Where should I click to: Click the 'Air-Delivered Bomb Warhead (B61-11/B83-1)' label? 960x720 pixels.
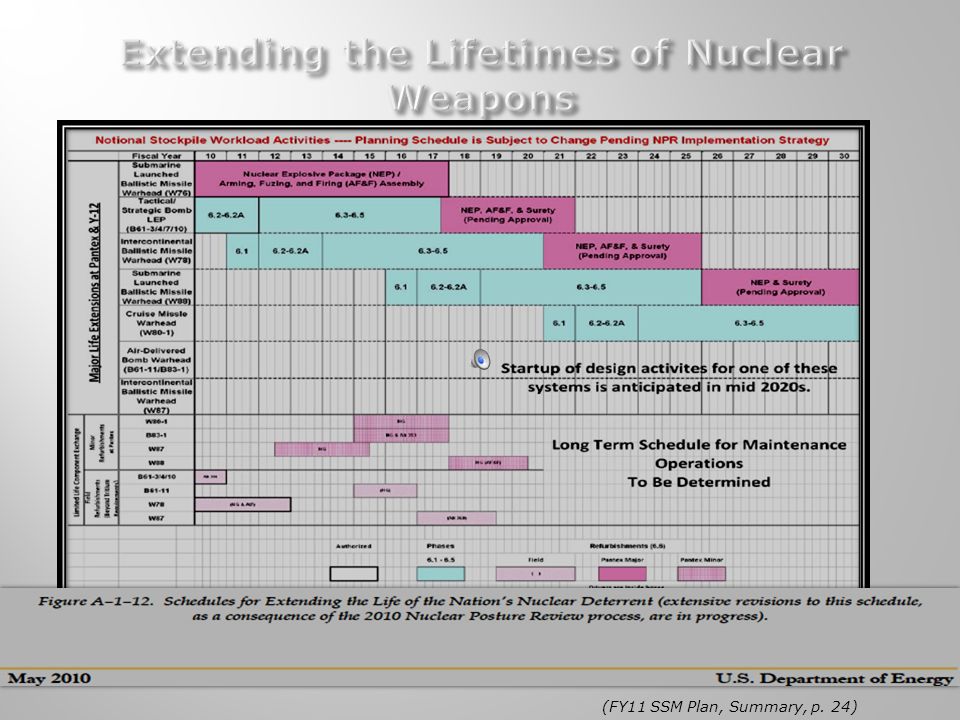coord(156,360)
